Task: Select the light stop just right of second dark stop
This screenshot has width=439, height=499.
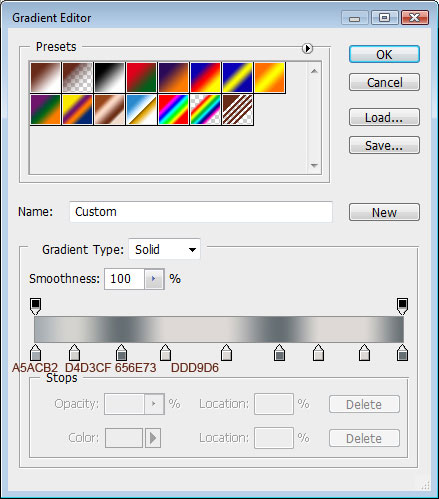Action: [x=318, y=353]
